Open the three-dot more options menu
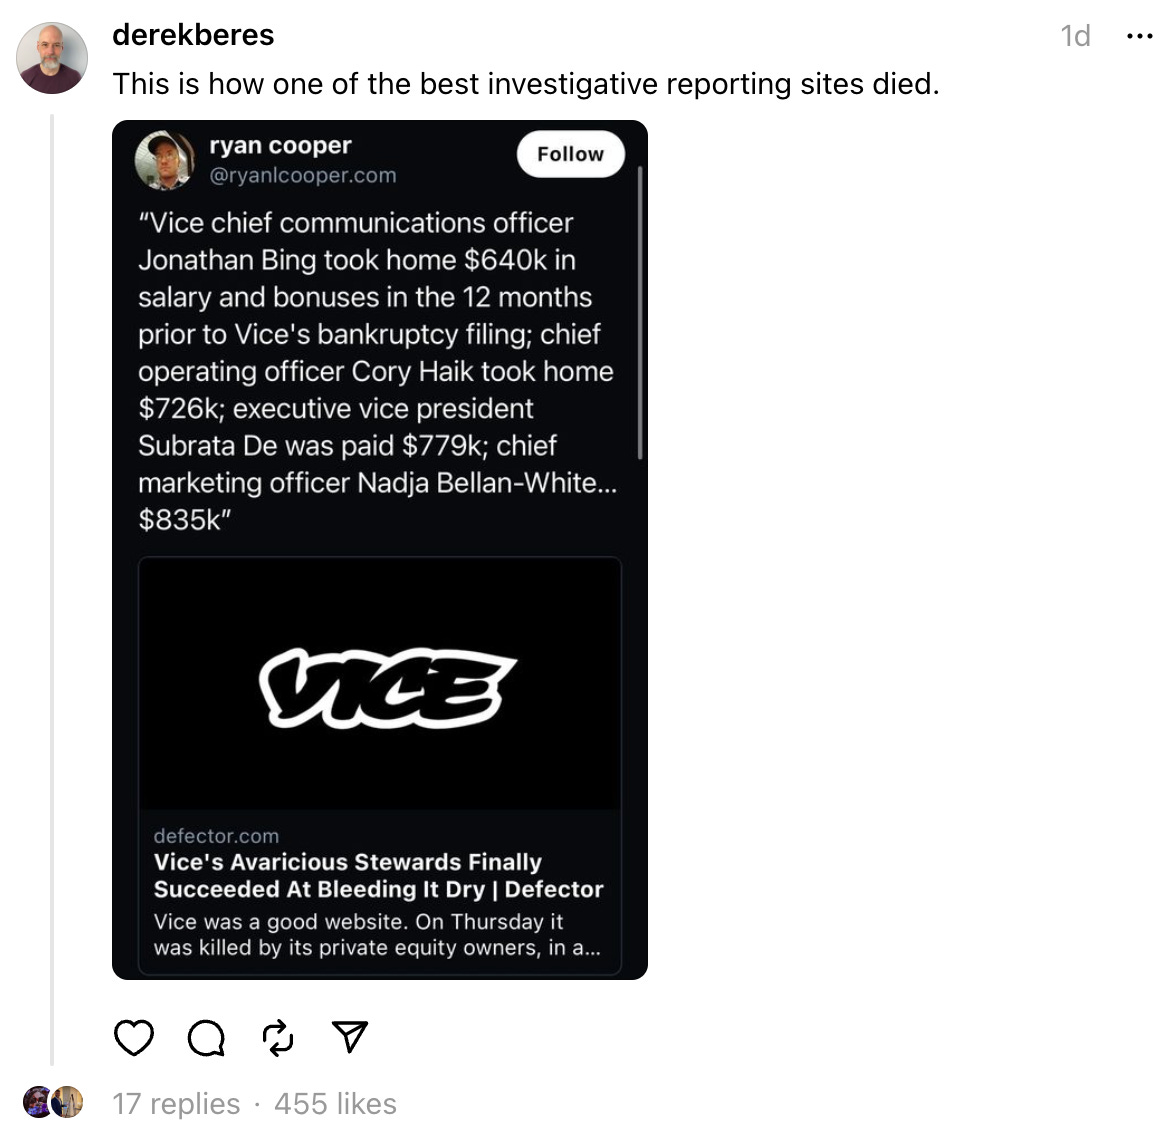 point(1139,36)
